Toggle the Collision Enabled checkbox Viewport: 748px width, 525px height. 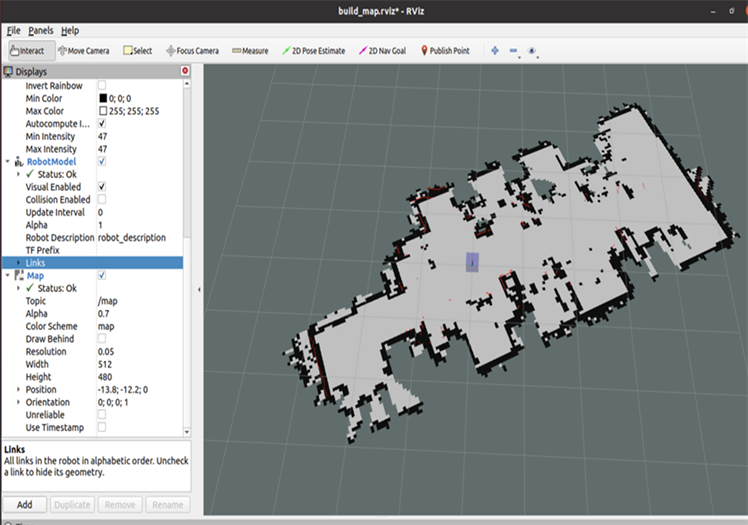point(102,199)
